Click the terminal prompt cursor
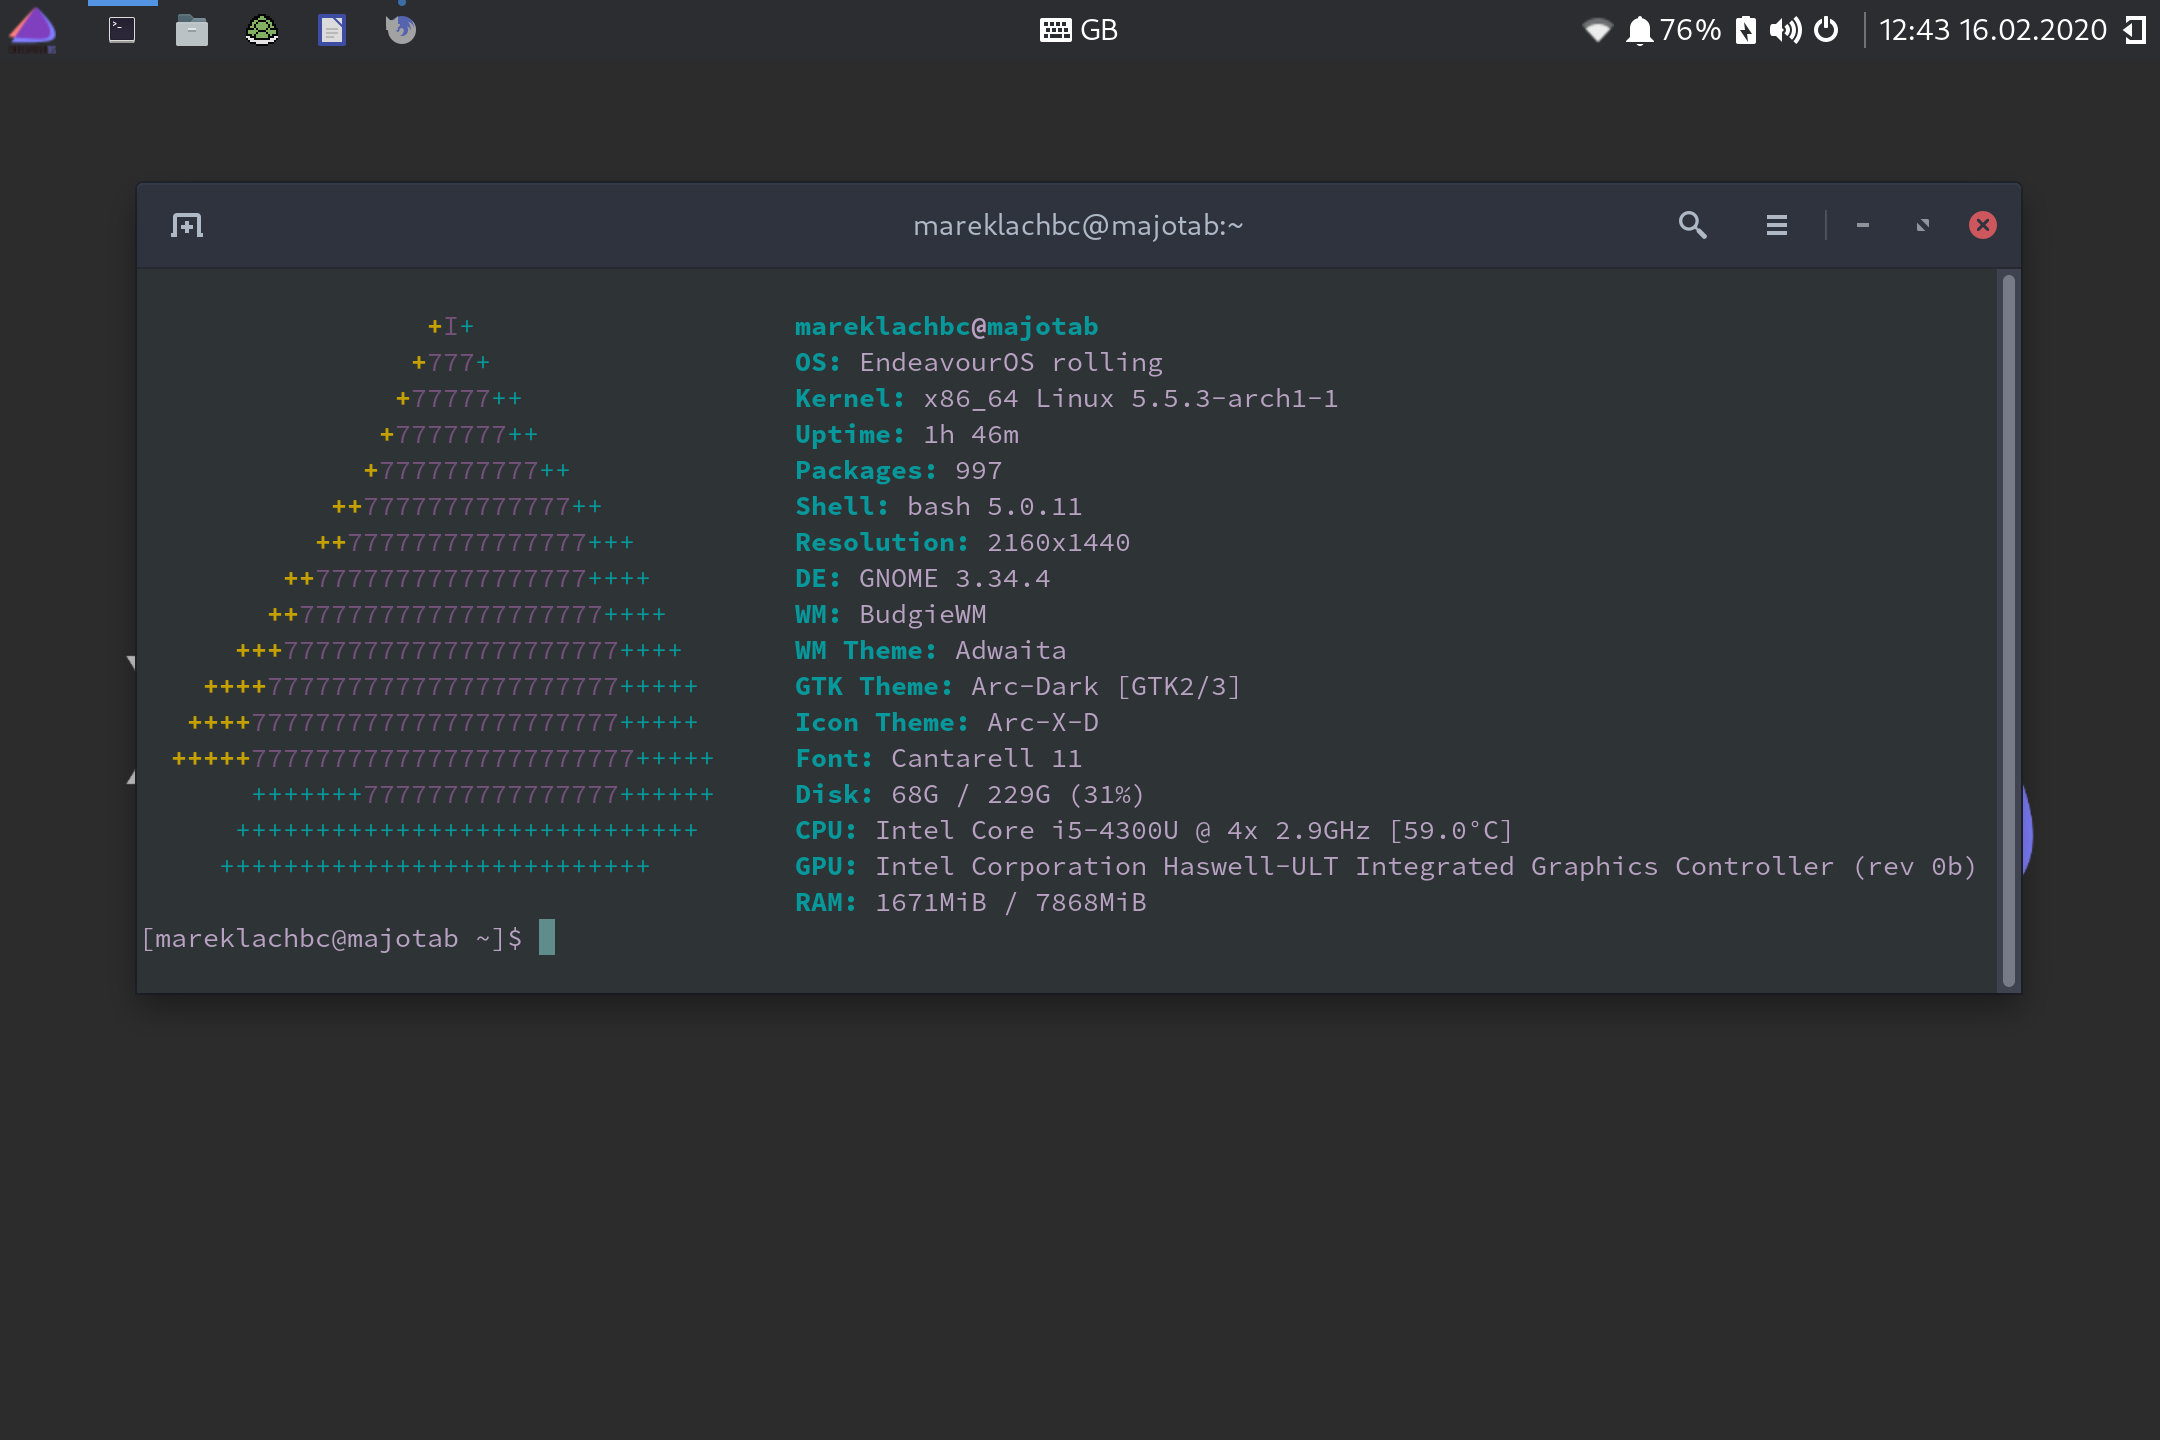Image resolution: width=2160 pixels, height=1440 pixels. [x=547, y=937]
